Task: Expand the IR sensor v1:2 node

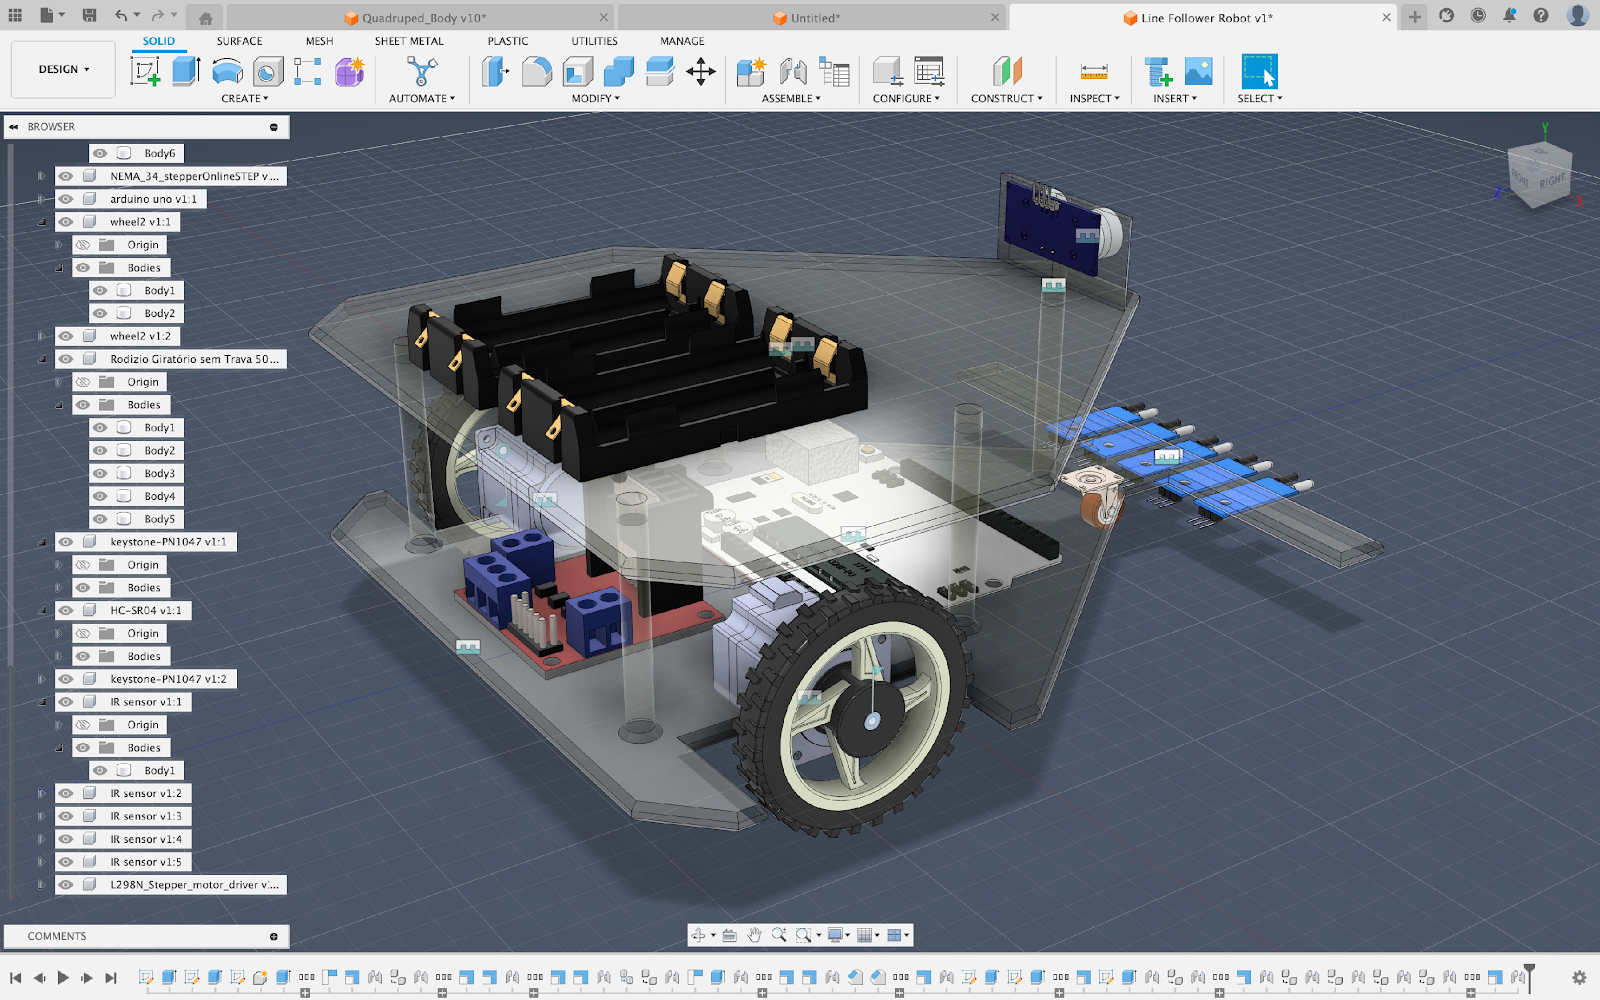Action: (42, 793)
